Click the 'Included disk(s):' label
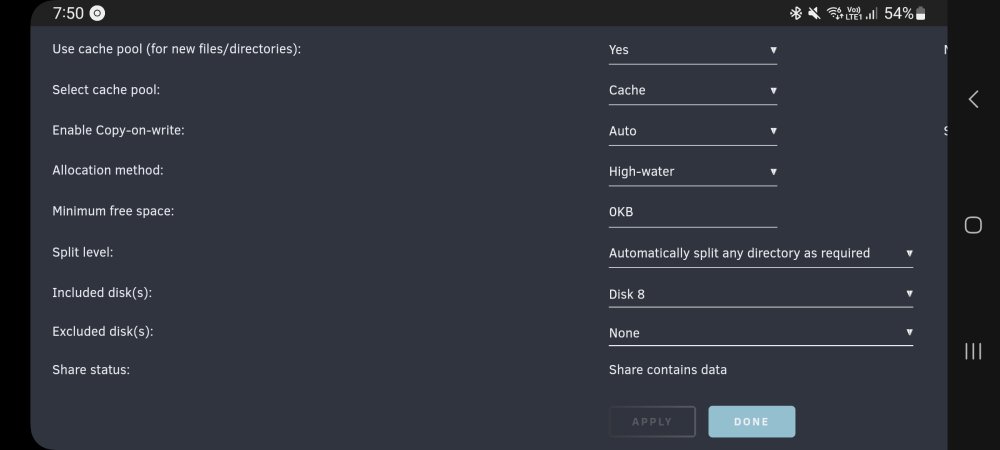1000x450 pixels. 102,293
